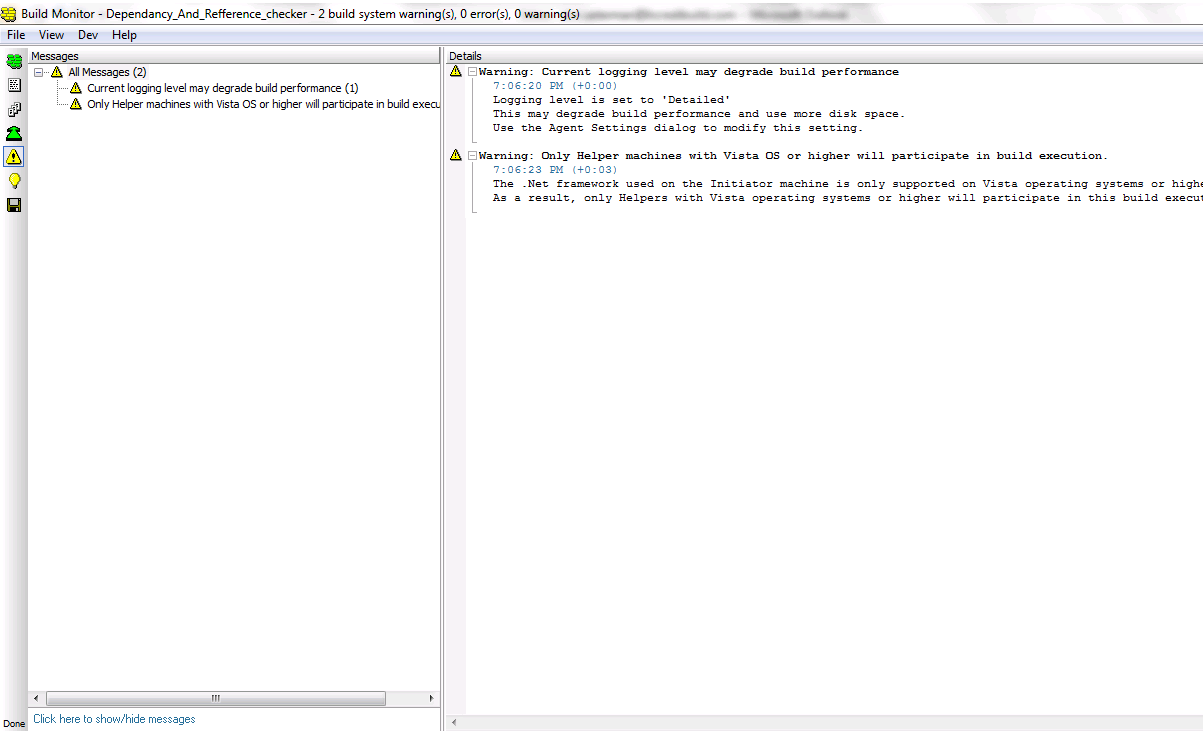Viewport: 1203px width, 731px height.
Task: Open the Help menu
Action: coord(124,35)
